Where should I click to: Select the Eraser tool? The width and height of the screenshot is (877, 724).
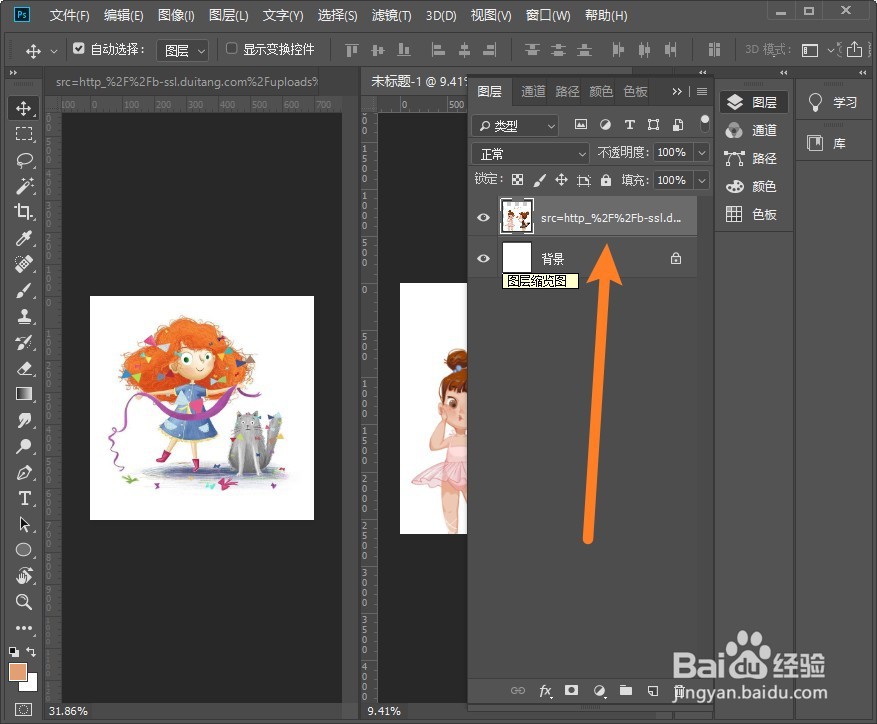point(23,368)
